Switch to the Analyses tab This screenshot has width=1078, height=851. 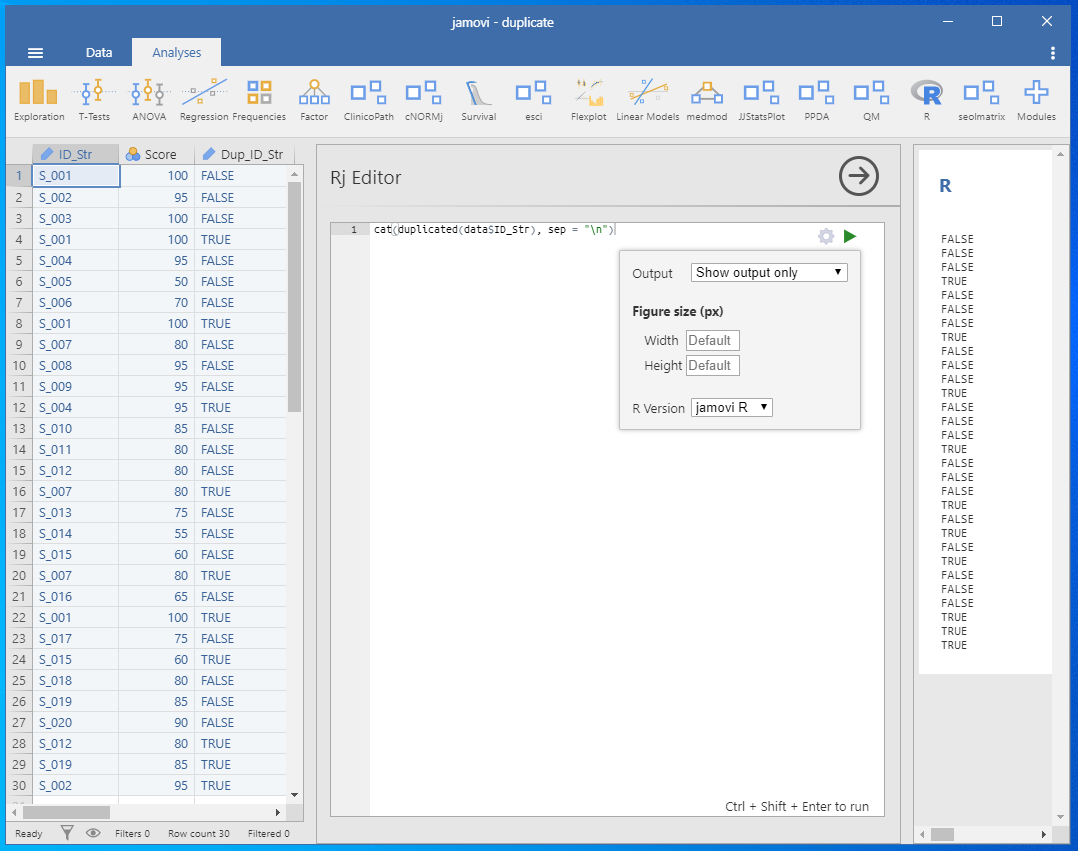[177, 52]
